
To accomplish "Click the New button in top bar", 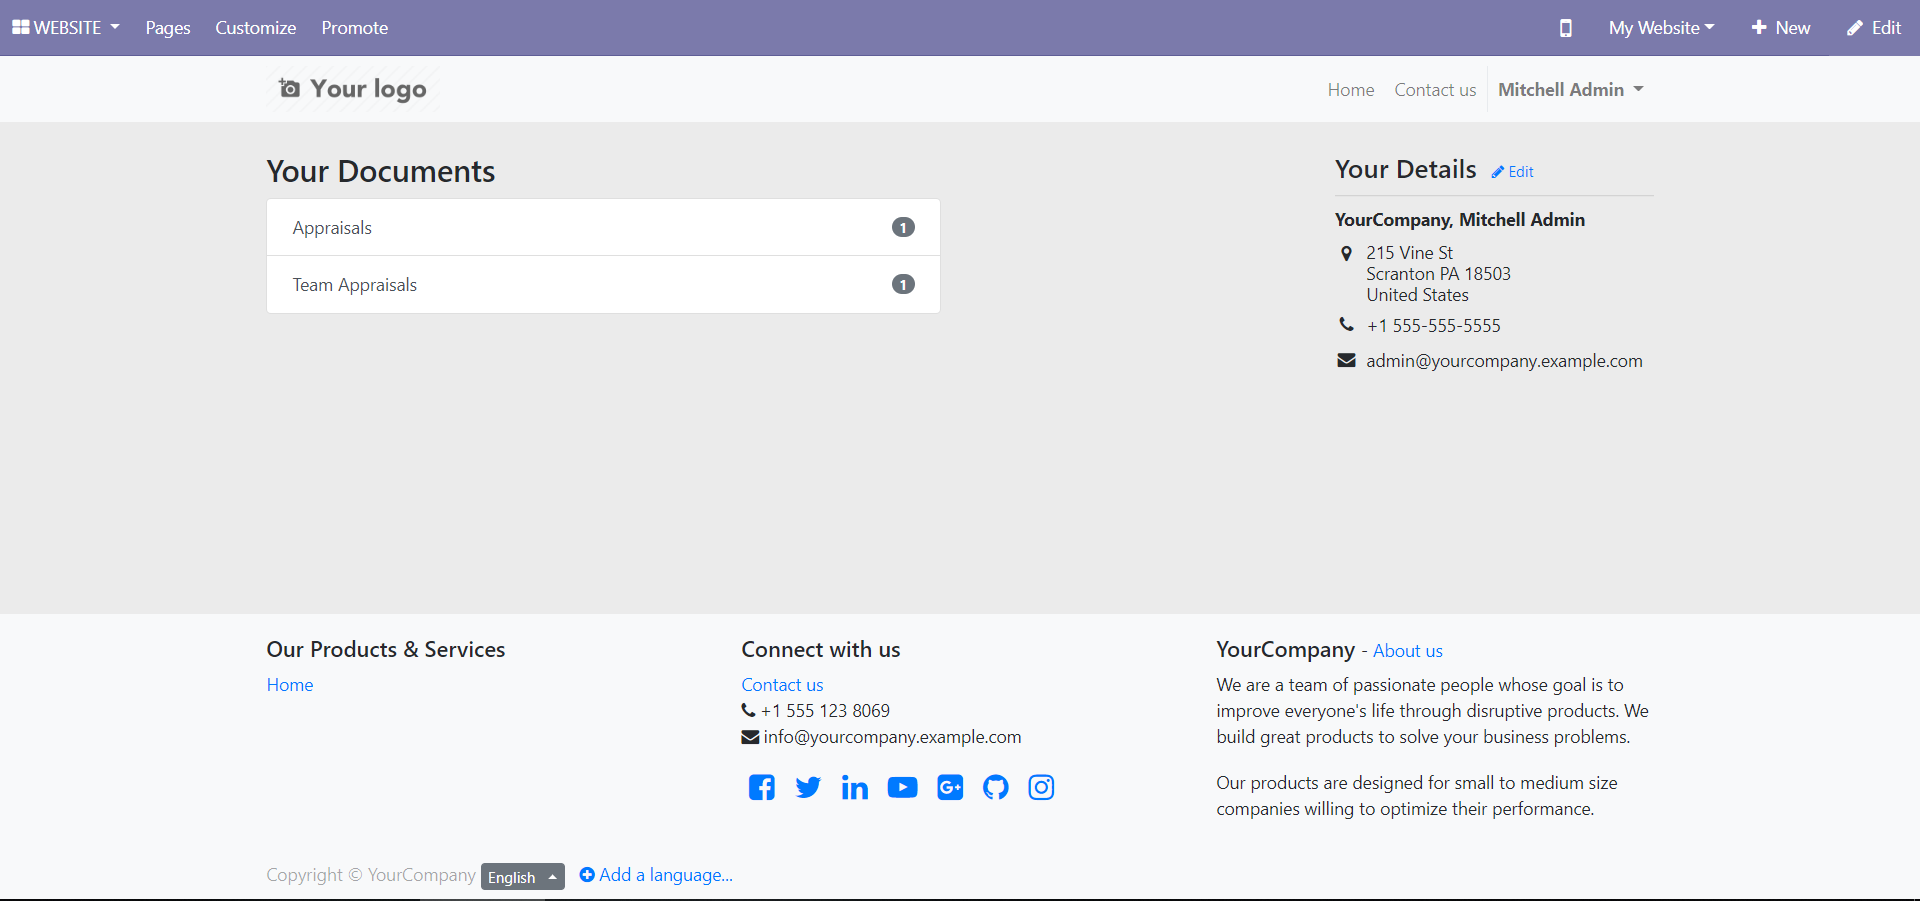I will click(x=1781, y=28).
